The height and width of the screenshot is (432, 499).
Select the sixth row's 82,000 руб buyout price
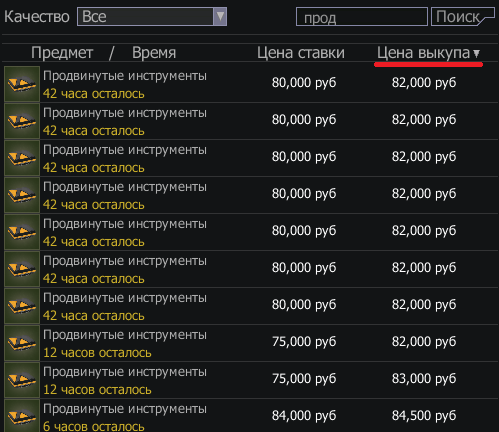pos(424,268)
